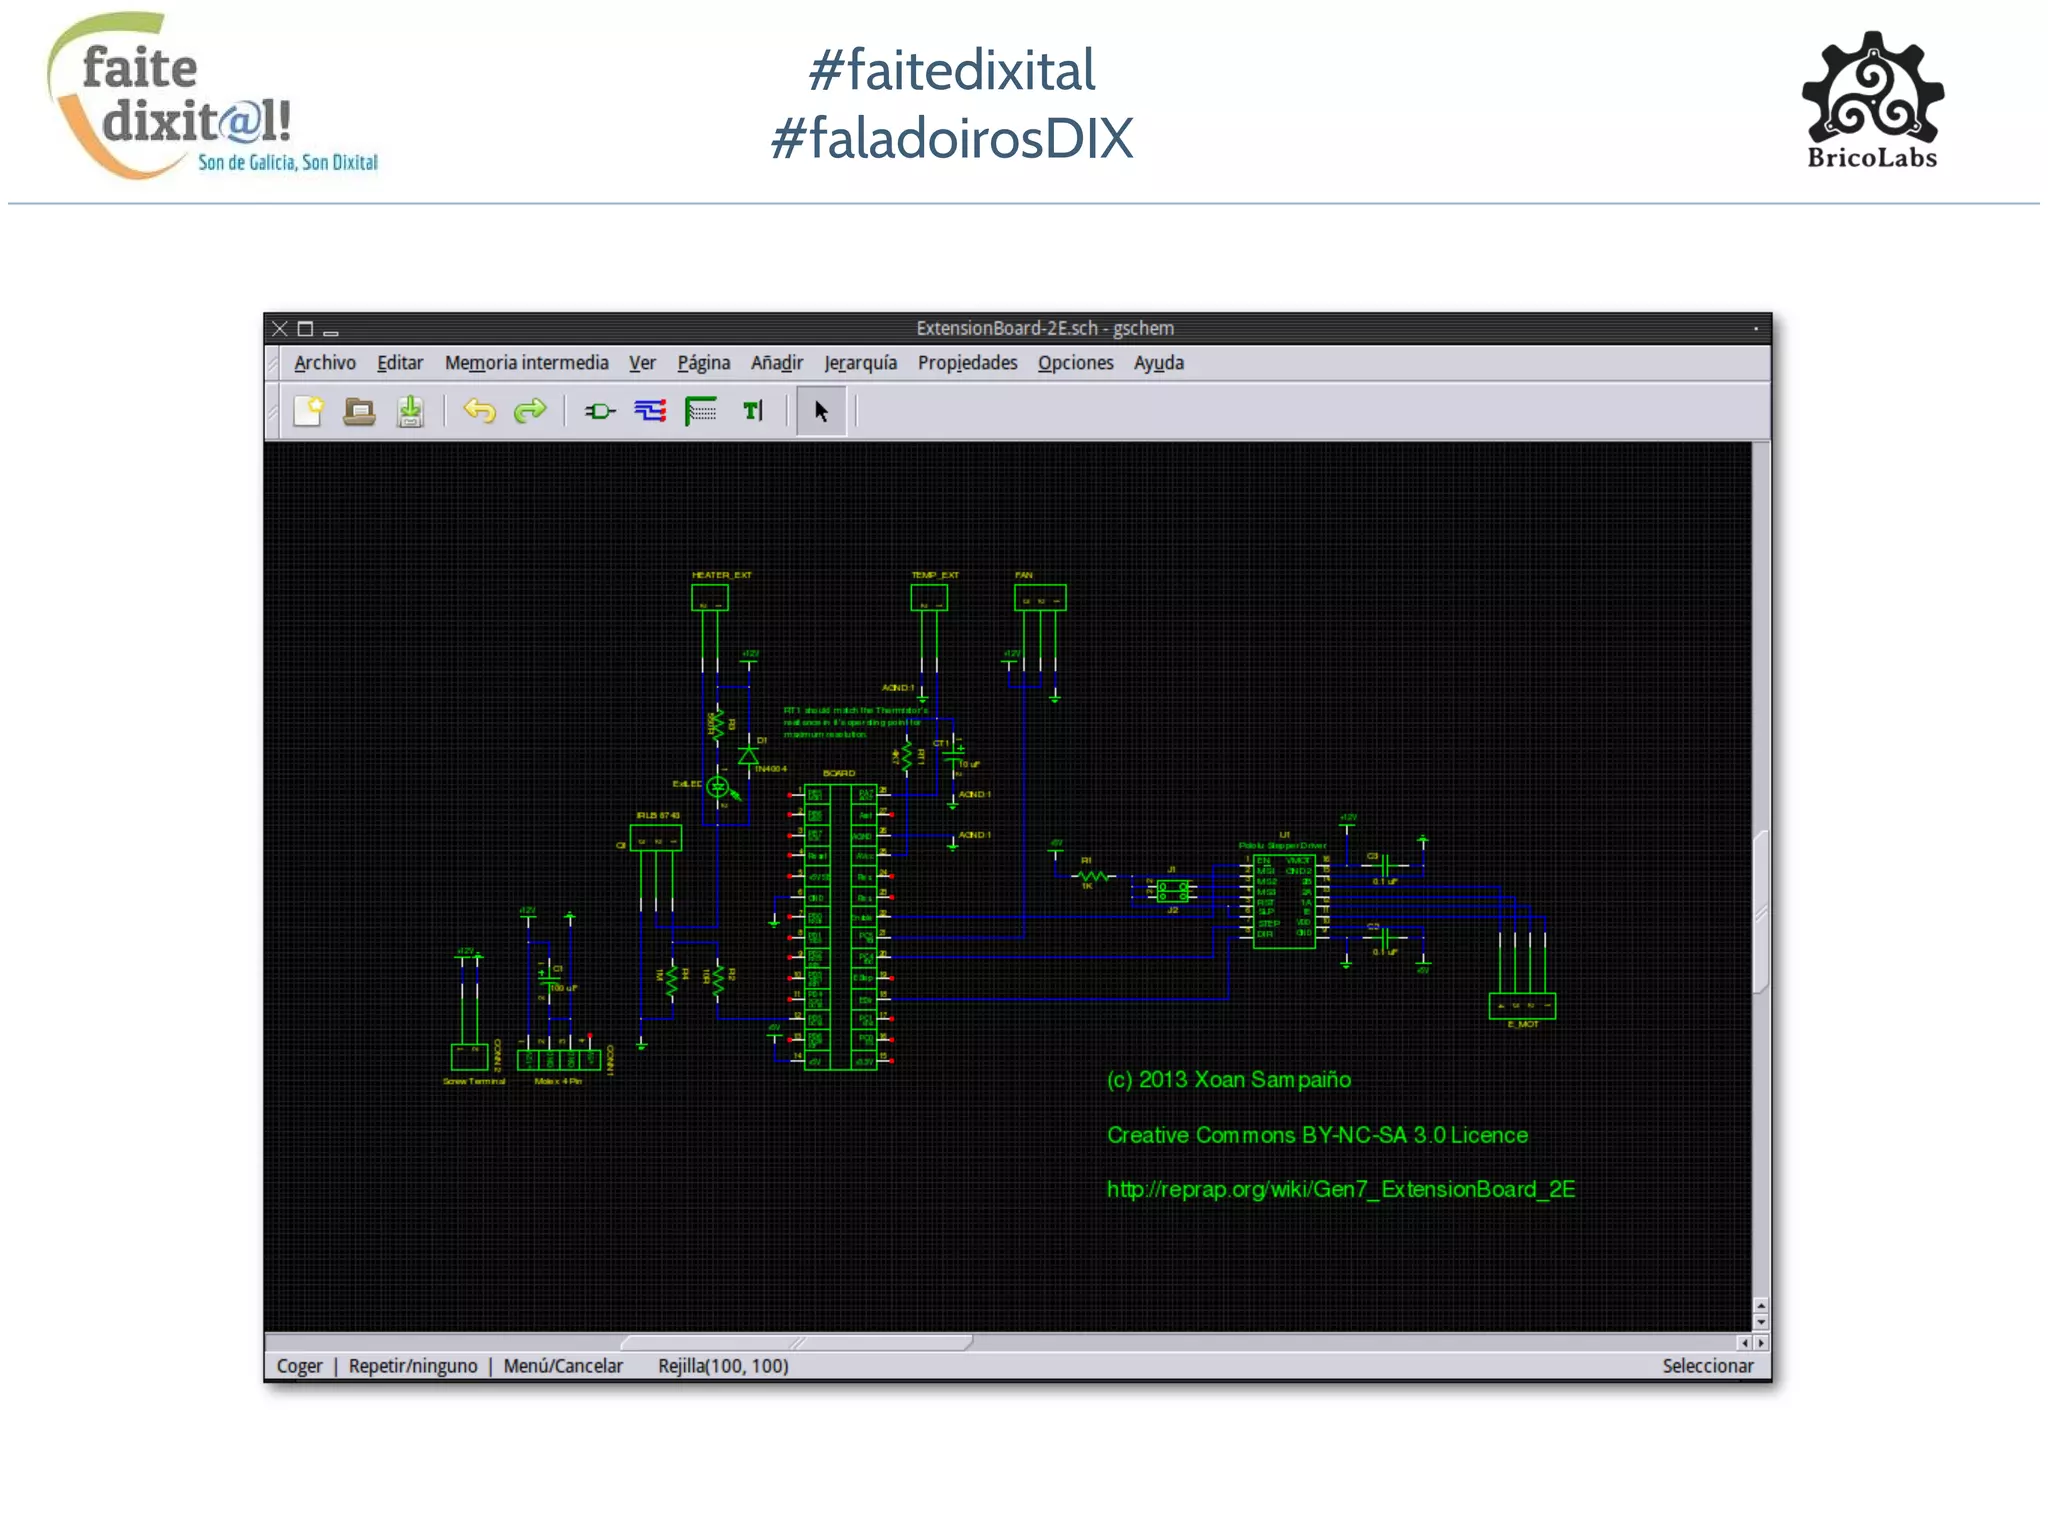Select the Add Component gate icon
The image size is (2048, 1536).
point(599,411)
